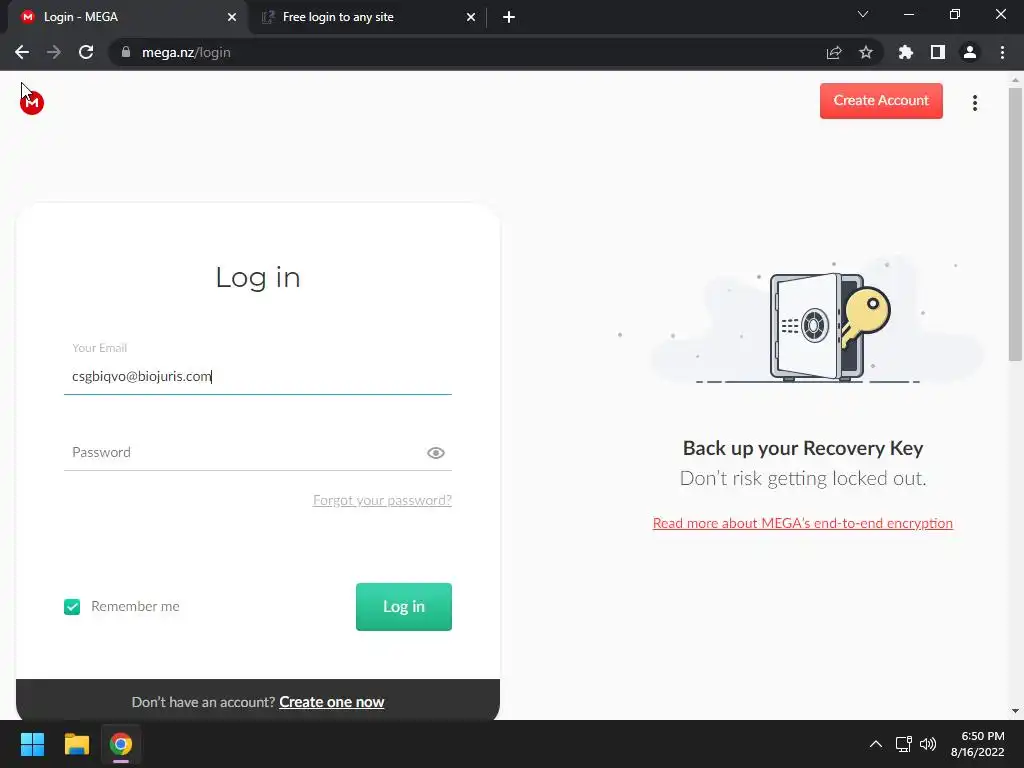Click into the Your Email field
The height and width of the screenshot is (768, 1024).
point(258,376)
